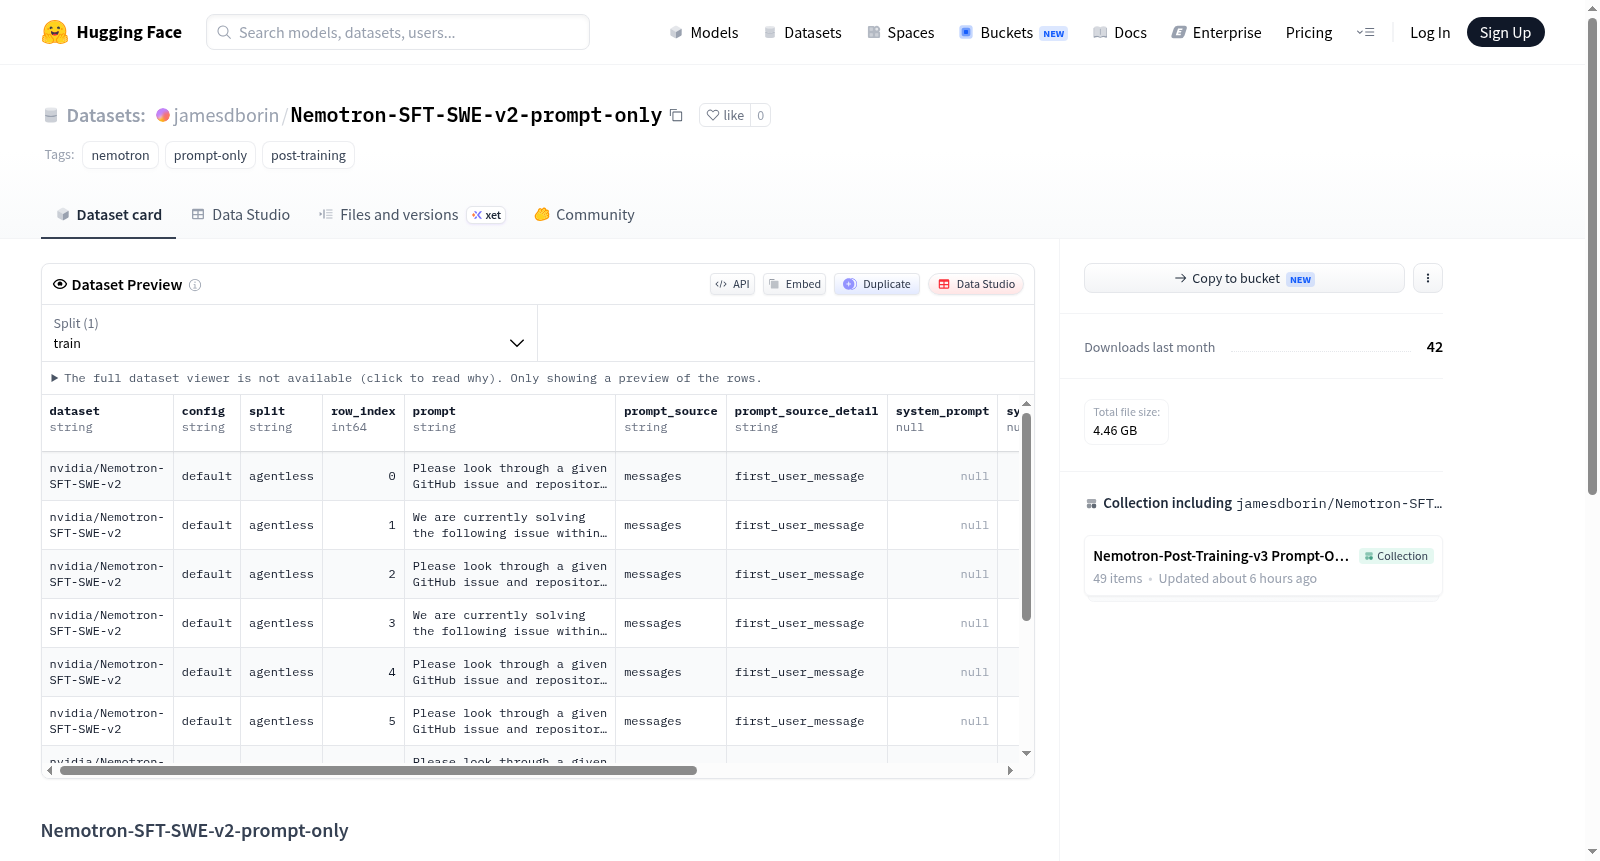
Task: Click the Nemotron-SFT-SWE-v2-prompt-only title
Action: coord(476,115)
